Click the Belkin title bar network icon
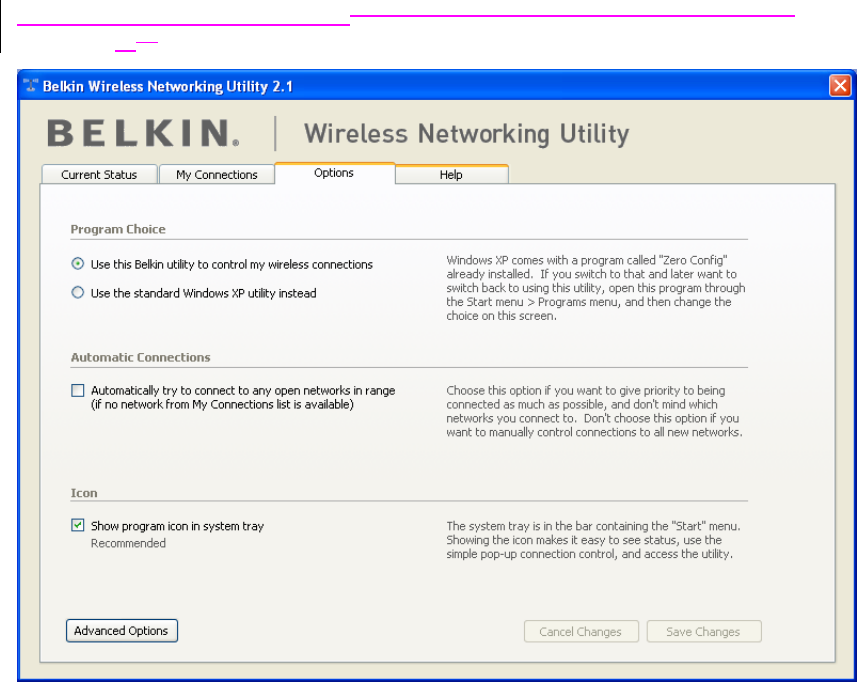The width and height of the screenshot is (857, 682). pyautogui.click(x=31, y=85)
